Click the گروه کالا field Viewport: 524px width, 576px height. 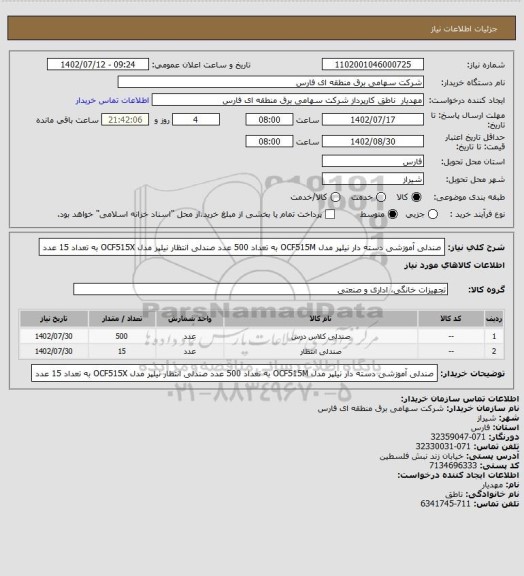(x=261, y=289)
